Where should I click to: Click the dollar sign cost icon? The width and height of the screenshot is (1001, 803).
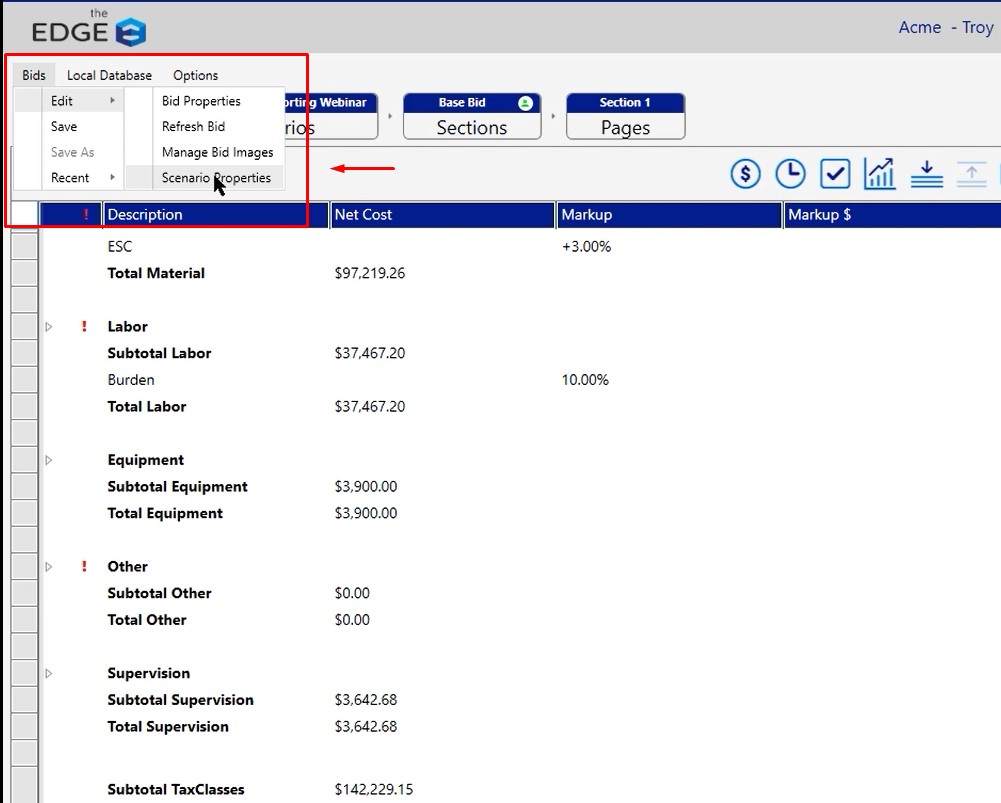745,174
